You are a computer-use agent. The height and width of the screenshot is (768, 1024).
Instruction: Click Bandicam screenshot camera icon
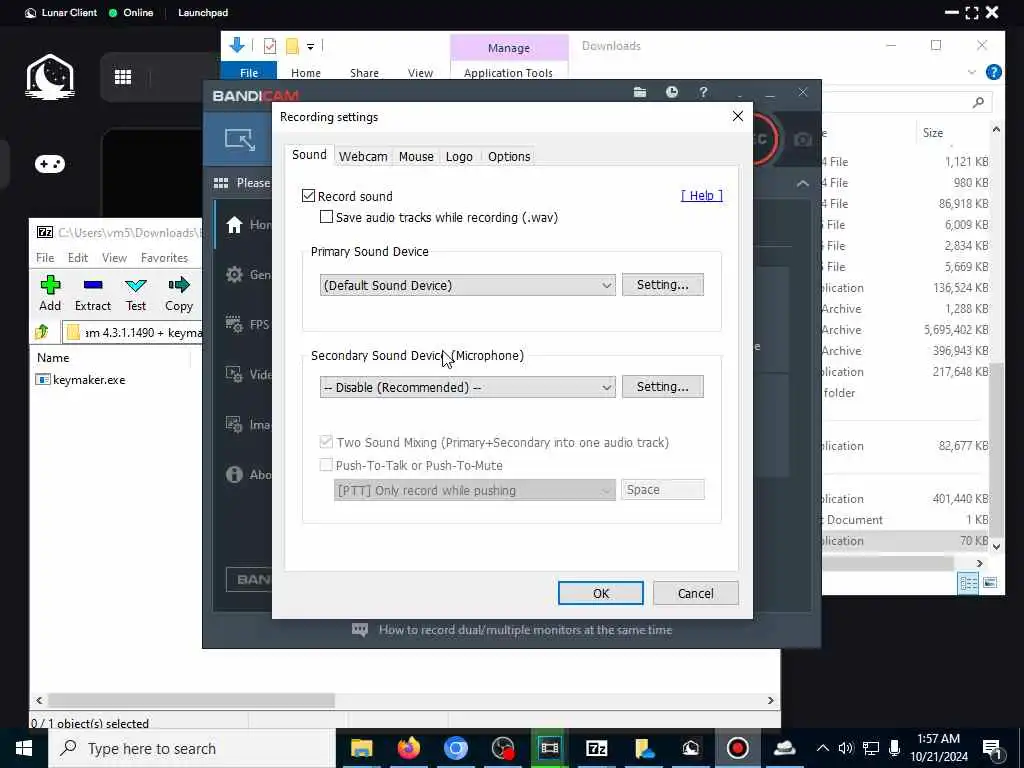pyautogui.click(x=803, y=140)
